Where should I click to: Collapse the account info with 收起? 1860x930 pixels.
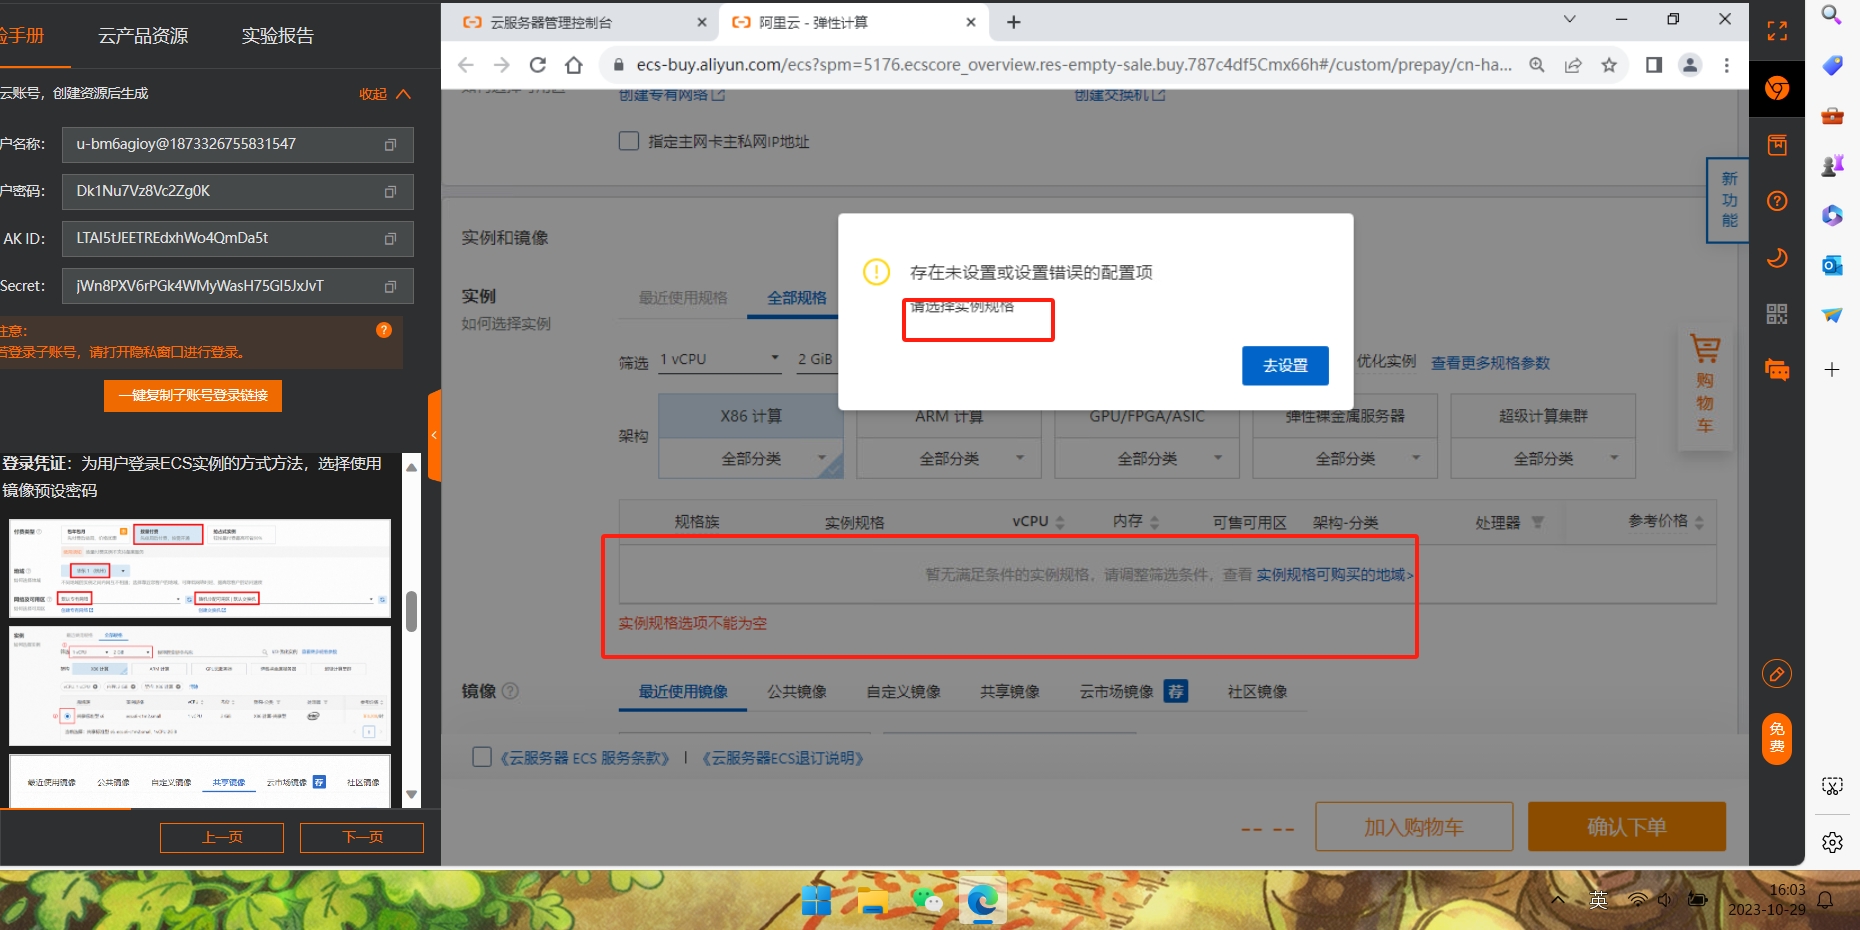pyautogui.click(x=385, y=94)
